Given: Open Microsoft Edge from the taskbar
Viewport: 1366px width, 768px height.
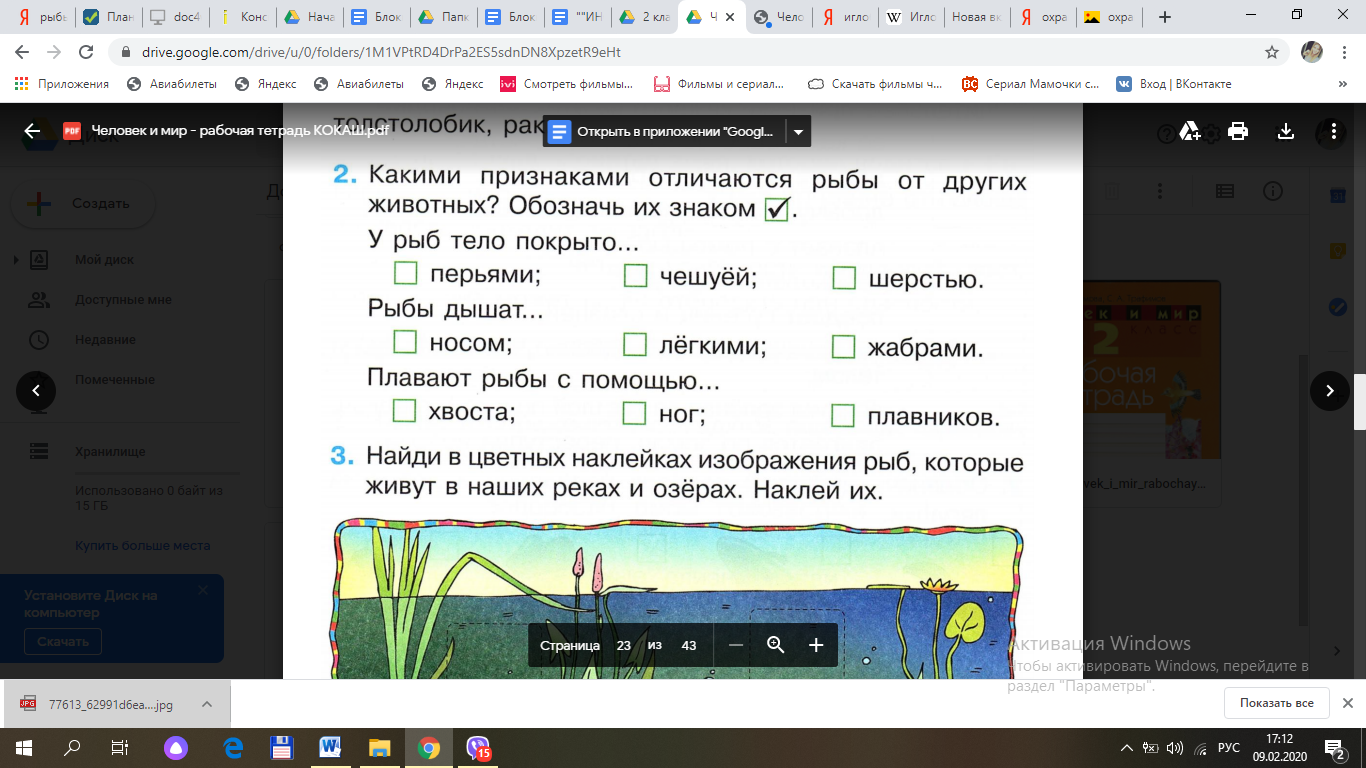Looking at the screenshot, I should click(x=233, y=747).
